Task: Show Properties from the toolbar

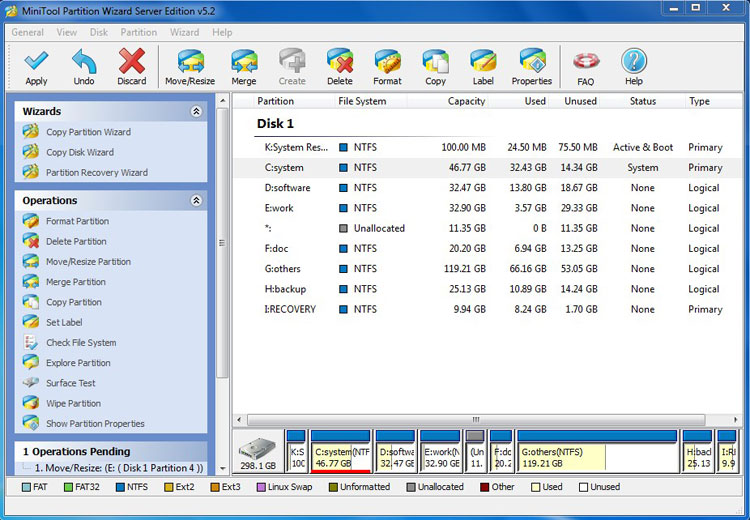Action: 531,67
